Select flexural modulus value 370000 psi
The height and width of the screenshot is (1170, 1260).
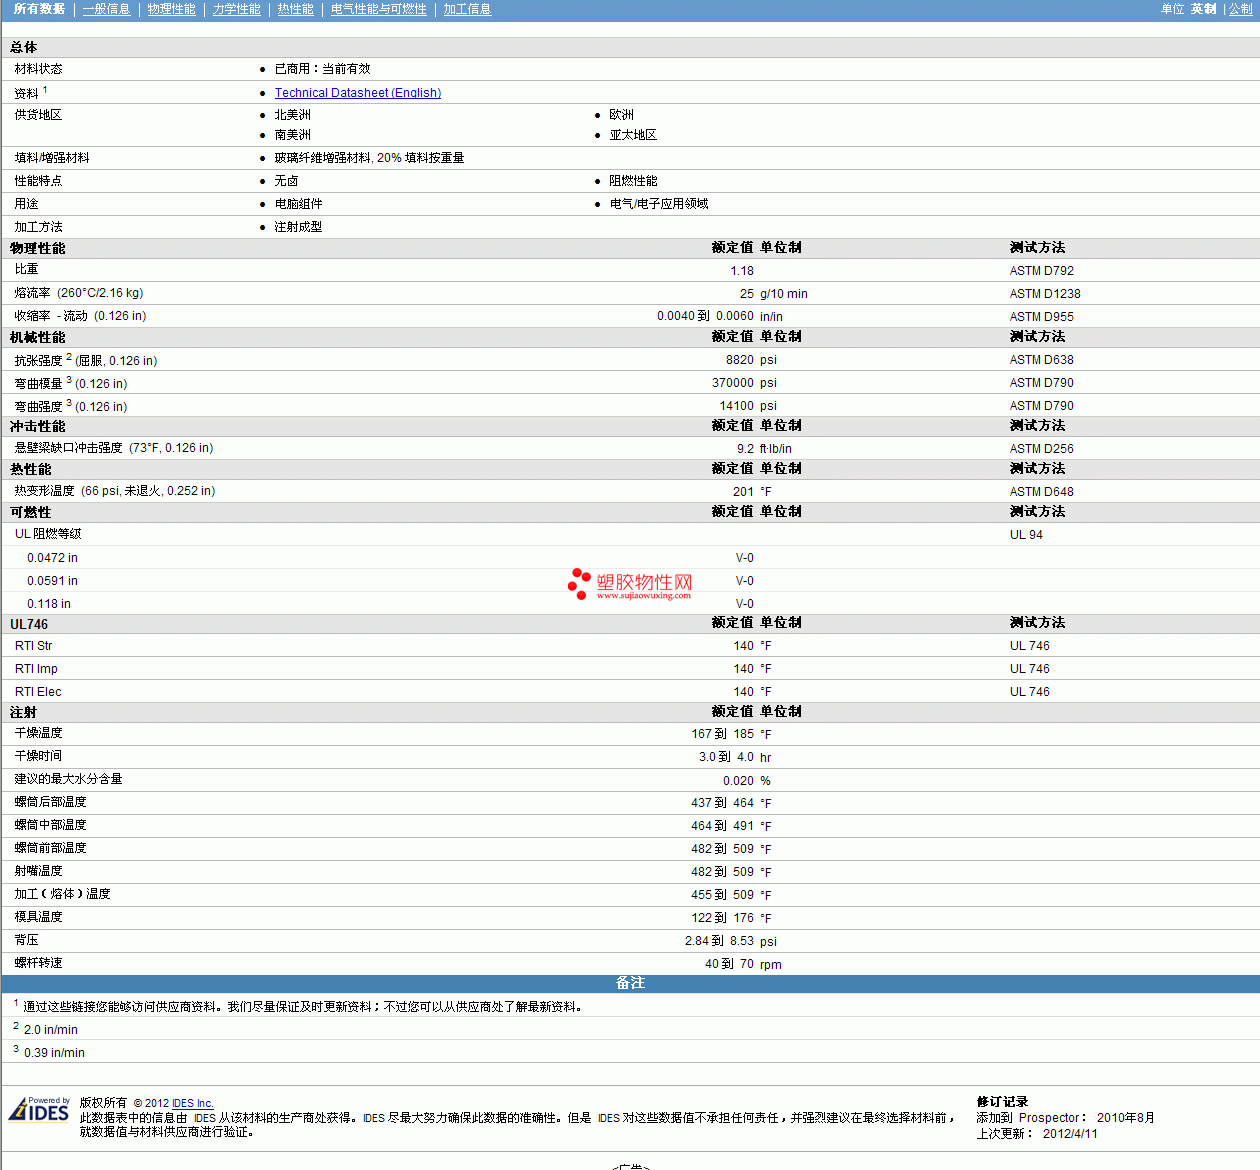[x=744, y=383]
